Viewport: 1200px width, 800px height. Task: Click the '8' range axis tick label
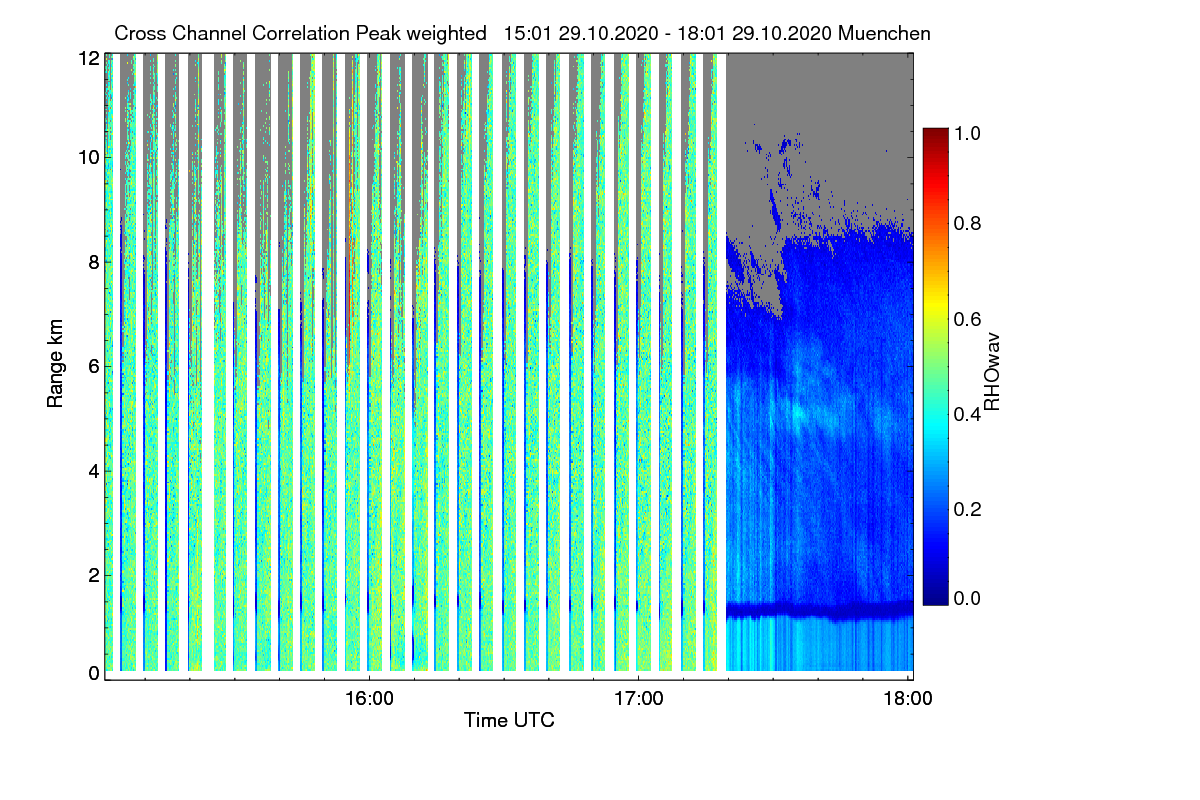click(x=94, y=262)
